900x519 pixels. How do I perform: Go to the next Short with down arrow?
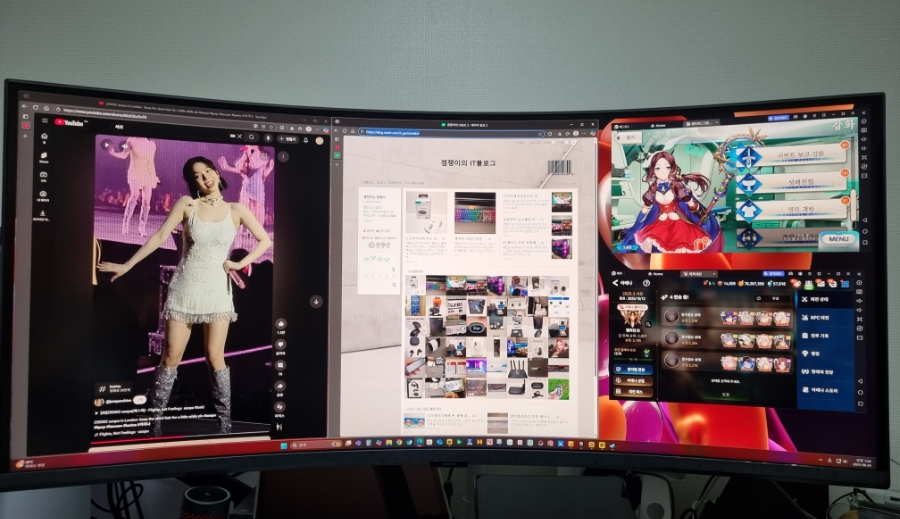click(316, 301)
